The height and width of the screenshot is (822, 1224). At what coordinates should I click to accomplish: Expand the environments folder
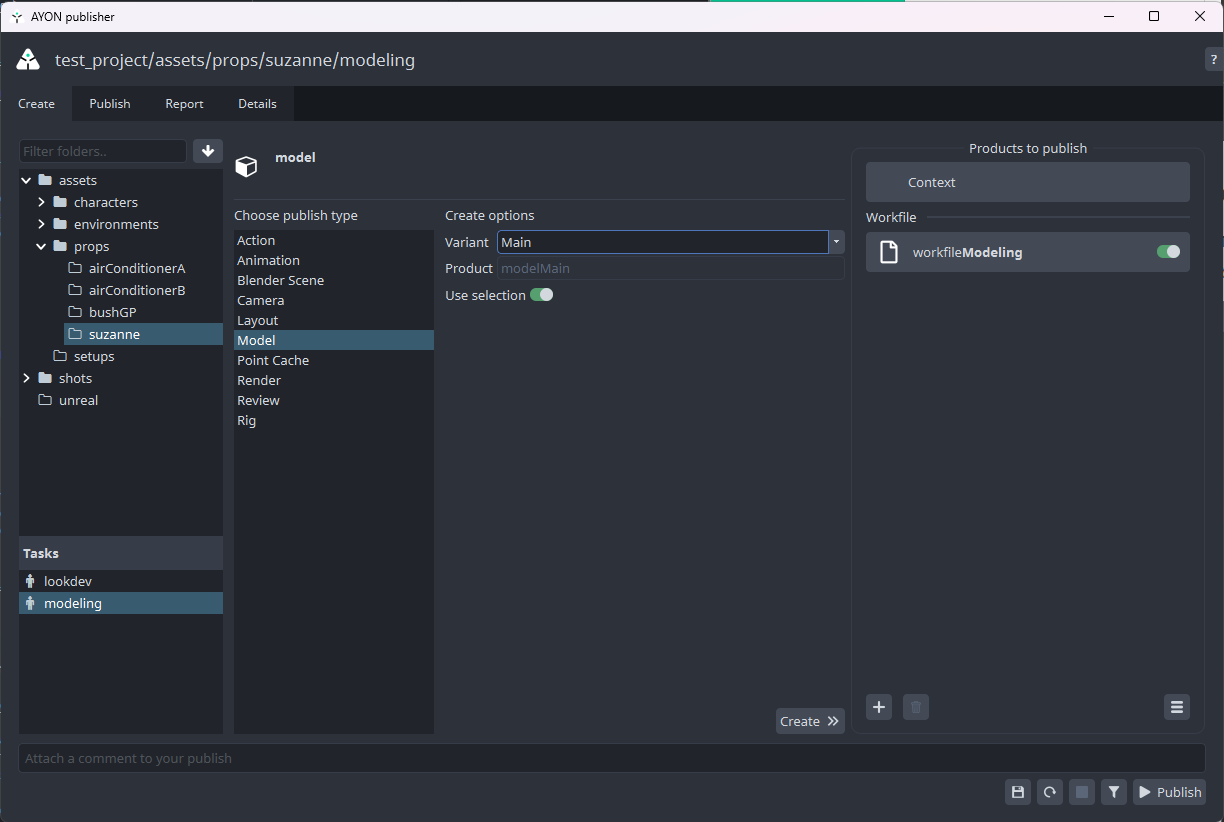click(x=41, y=224)
